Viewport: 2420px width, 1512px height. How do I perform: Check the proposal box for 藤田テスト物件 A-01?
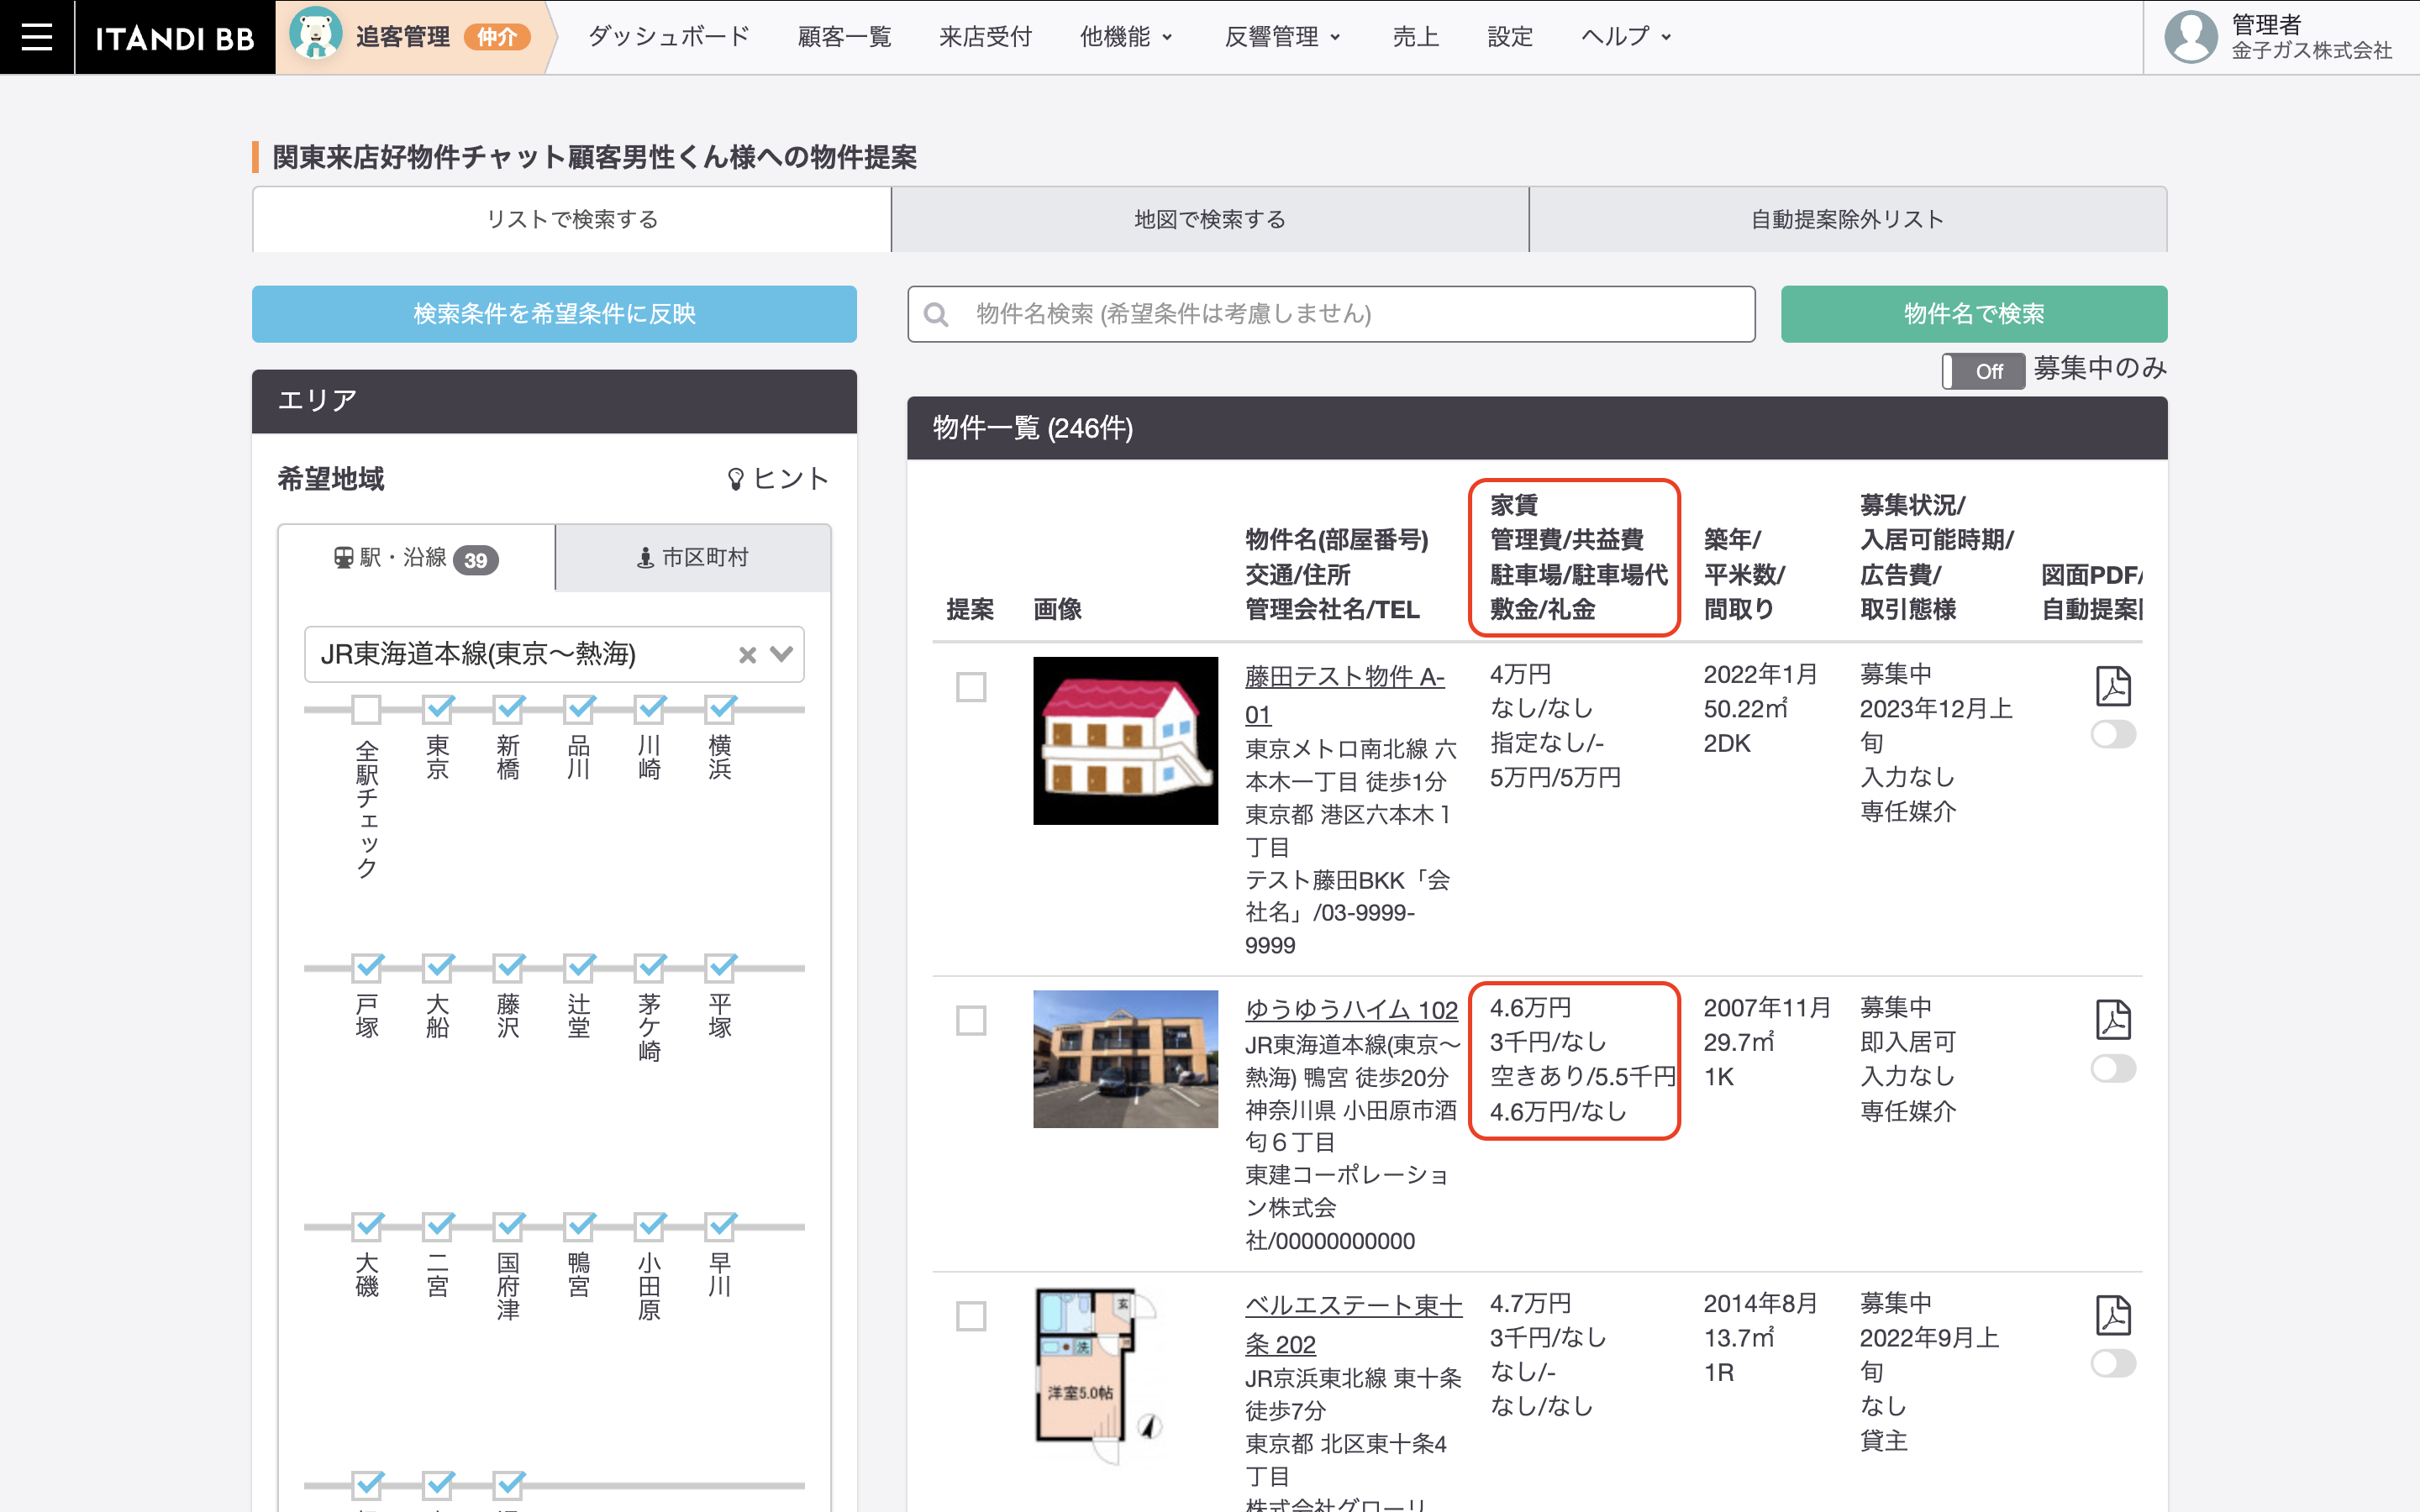pyautogui.click(x=971, y=687)
